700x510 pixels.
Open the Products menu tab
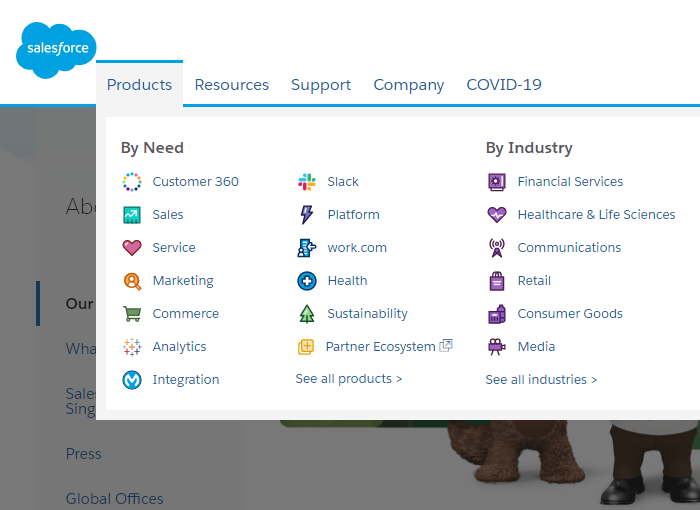(x=139, y=85)
